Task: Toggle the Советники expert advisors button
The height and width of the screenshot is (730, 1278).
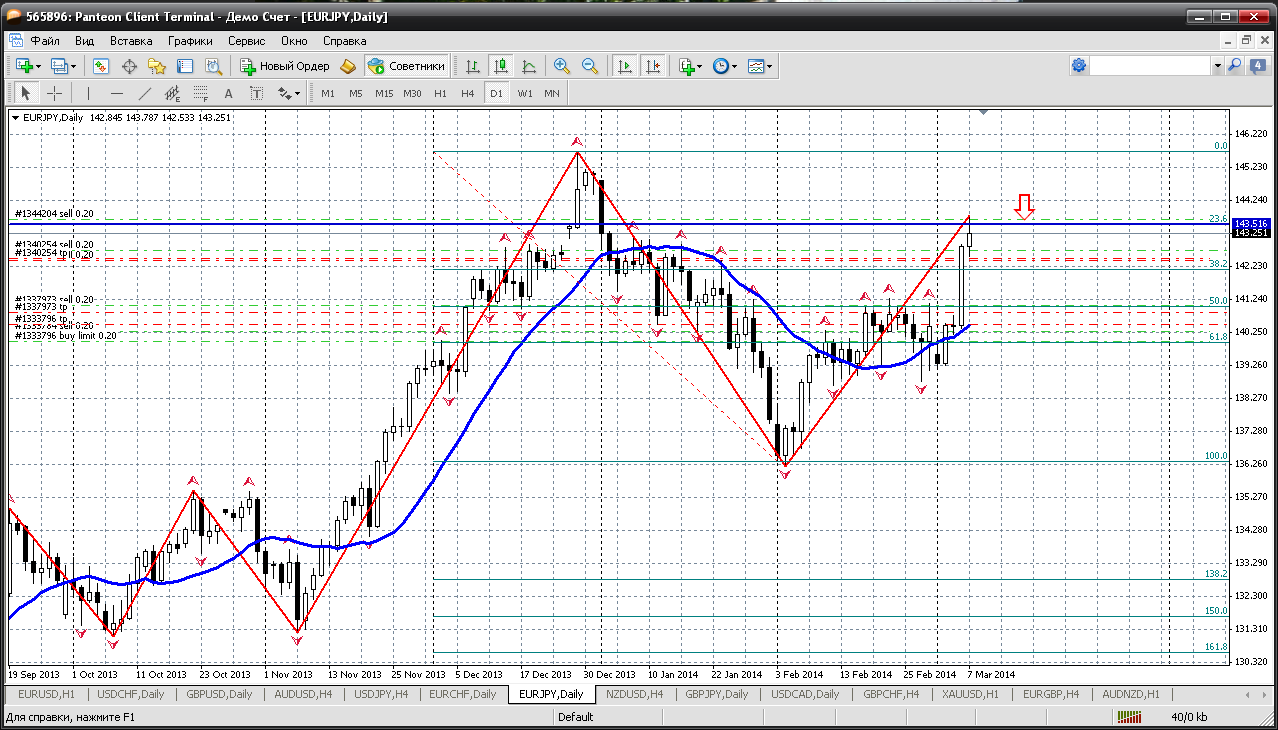Action: [x=406, y=66]
